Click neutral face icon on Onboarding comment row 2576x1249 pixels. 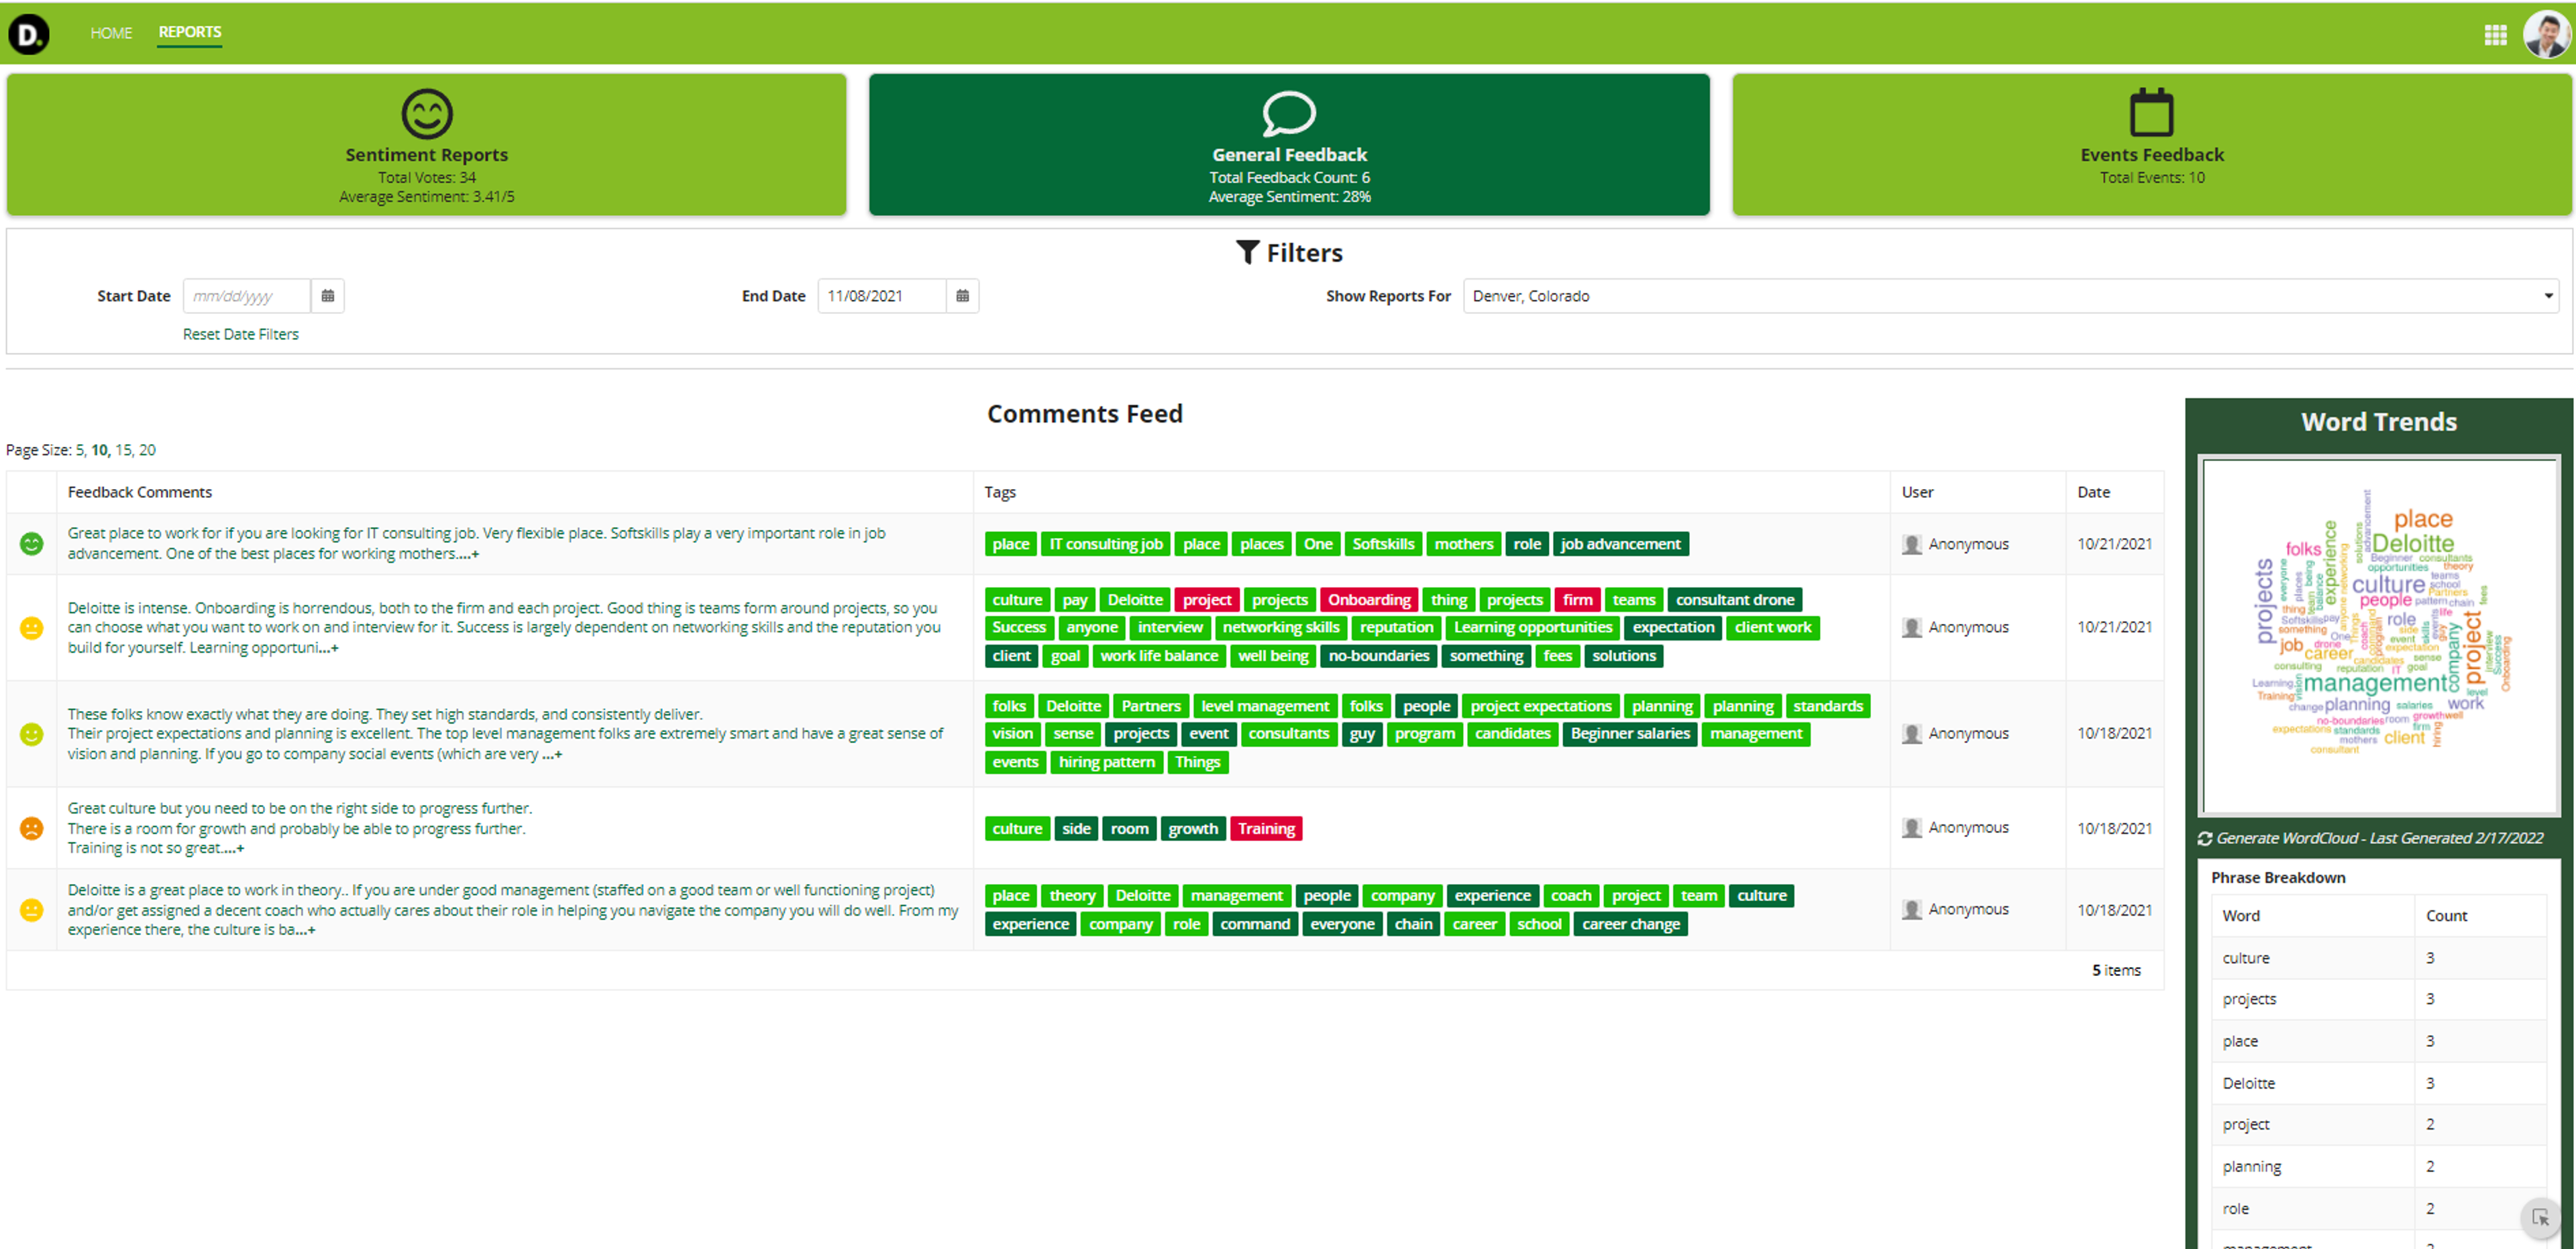point(32,627)
